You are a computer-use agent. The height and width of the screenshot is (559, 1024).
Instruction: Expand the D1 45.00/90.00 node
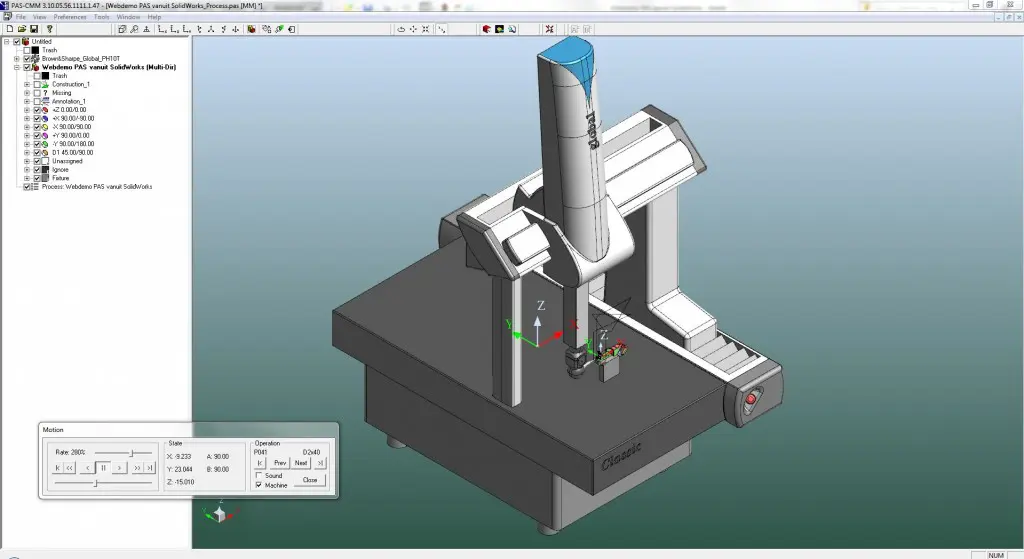coord(27,152)
